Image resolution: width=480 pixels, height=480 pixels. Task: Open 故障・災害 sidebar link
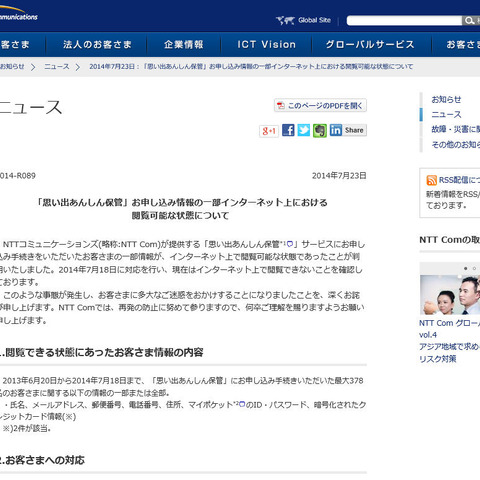coord(456,129)
